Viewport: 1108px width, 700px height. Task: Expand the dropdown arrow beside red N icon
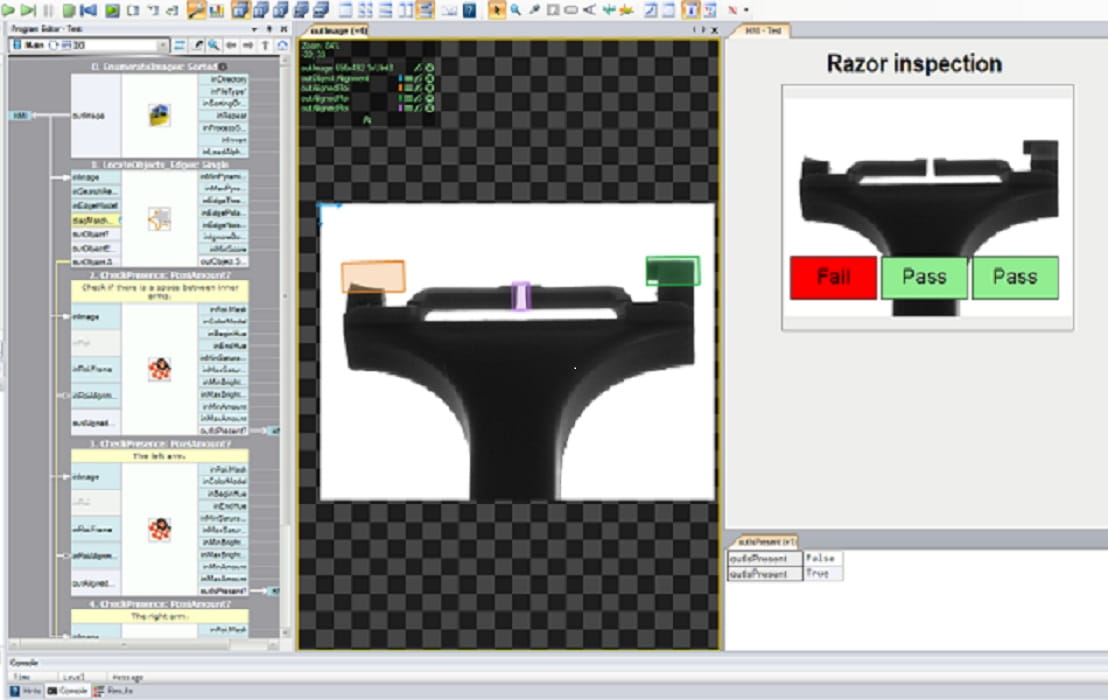click(x=745, y=10)
